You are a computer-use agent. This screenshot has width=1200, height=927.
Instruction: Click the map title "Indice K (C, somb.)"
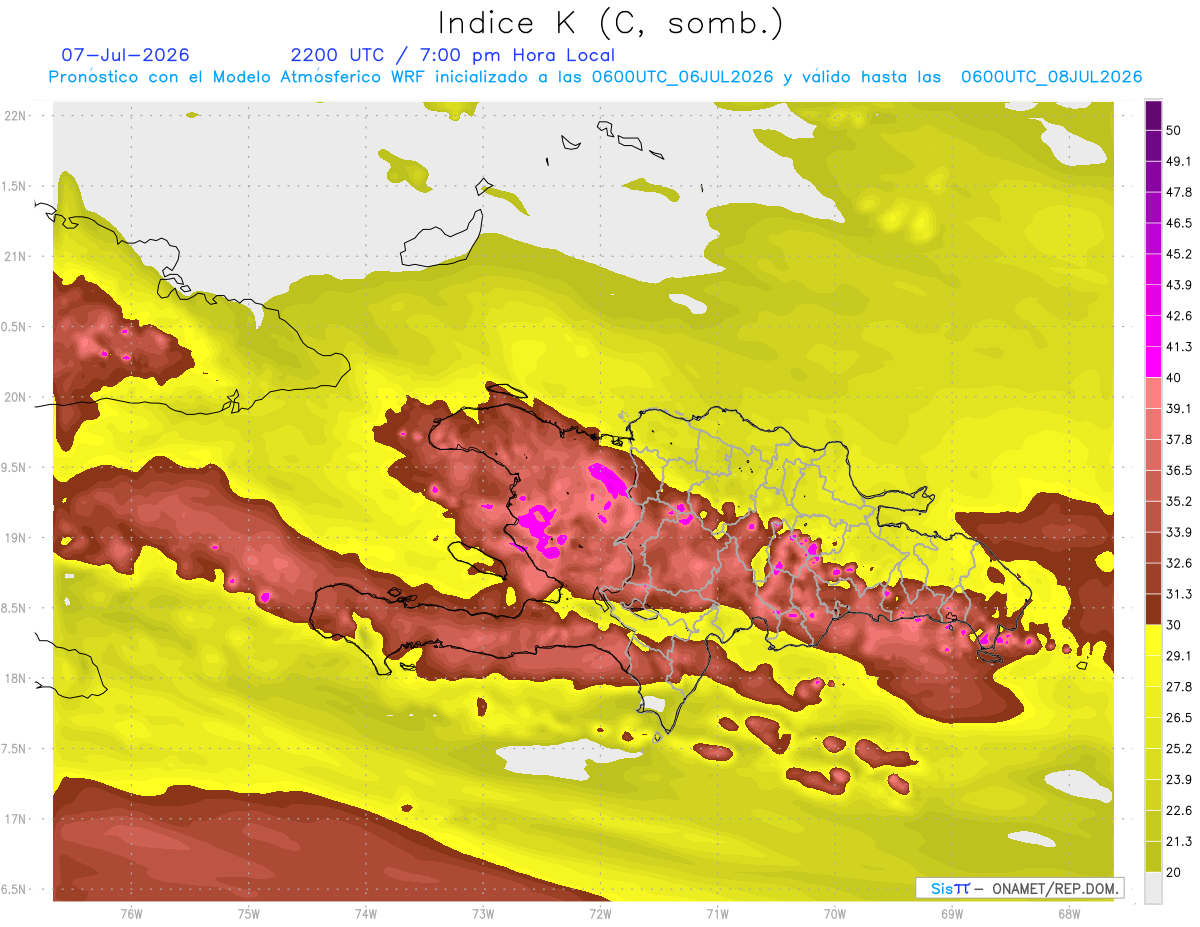[x=609, y=23]
